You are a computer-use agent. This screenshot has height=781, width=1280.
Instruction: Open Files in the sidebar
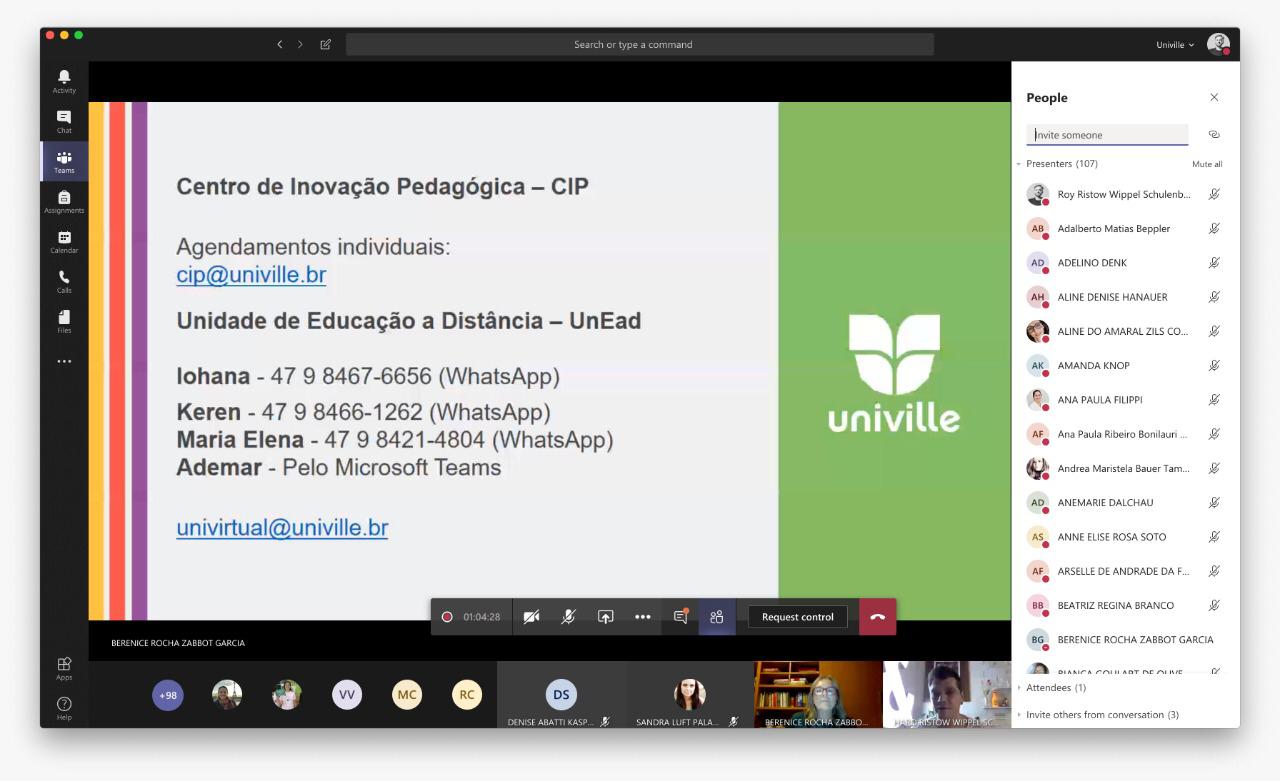(x=64, y=321)
